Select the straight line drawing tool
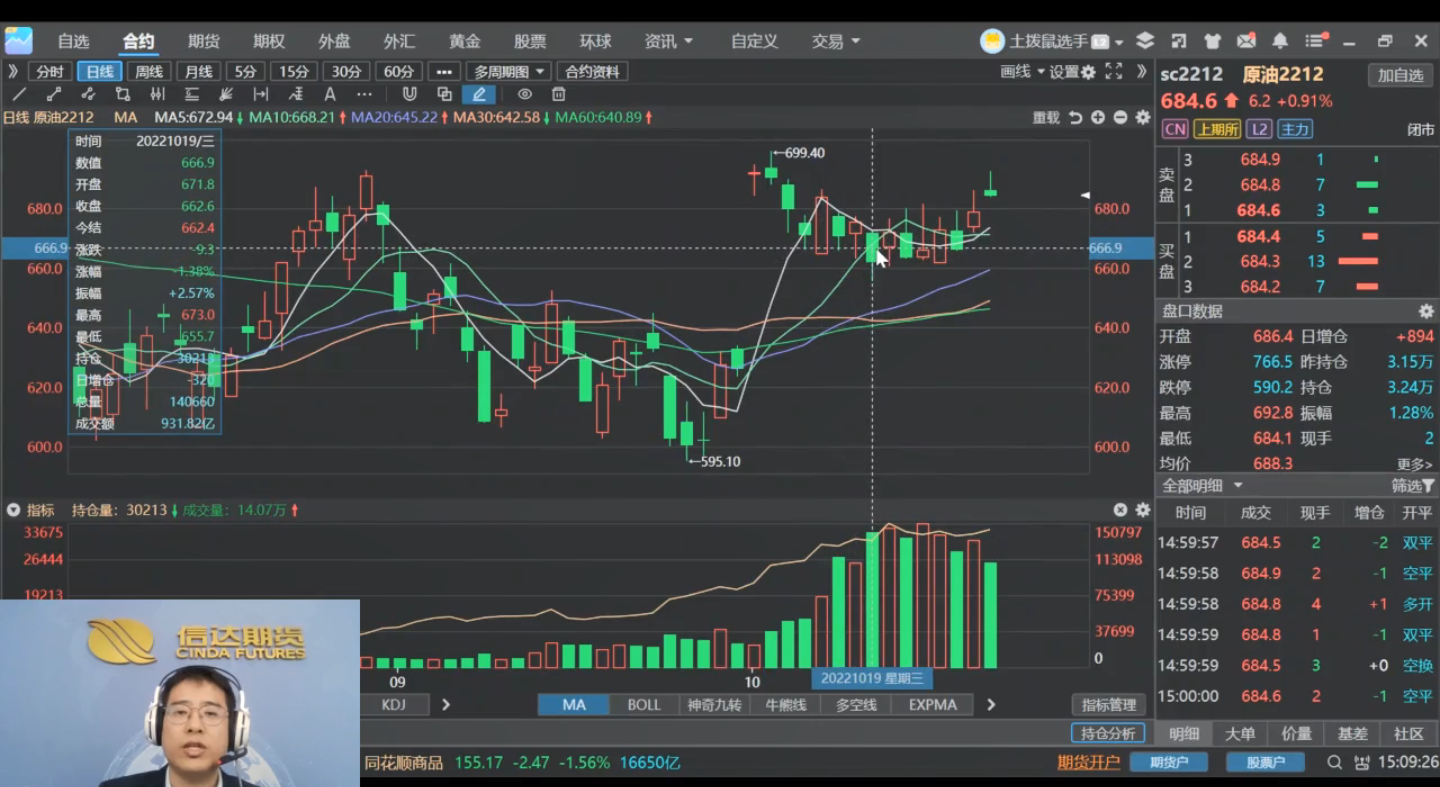The width and height of the screenshot is (1440, 787). click(x=19, y=94)
